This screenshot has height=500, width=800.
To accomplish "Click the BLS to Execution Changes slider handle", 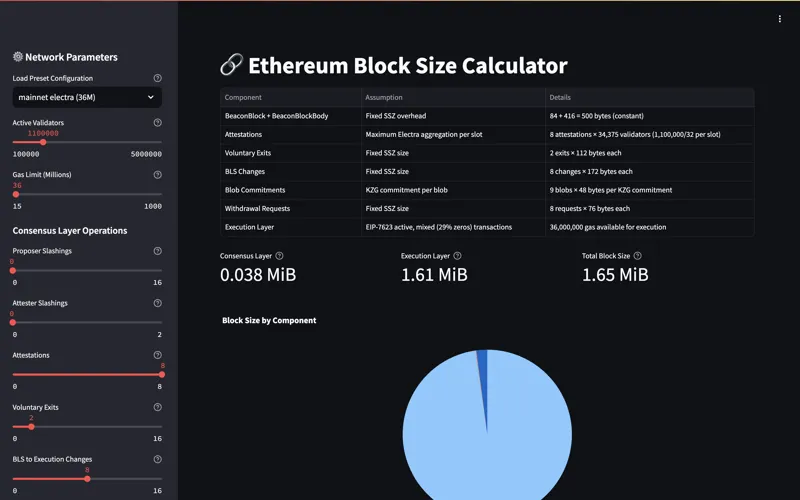I will (x=87, y=479).
